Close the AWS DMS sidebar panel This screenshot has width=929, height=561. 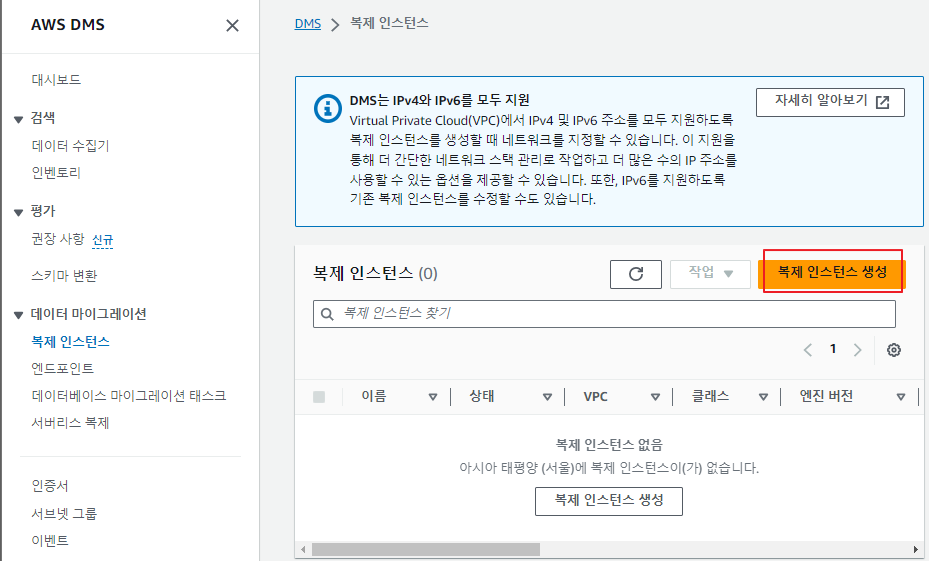[x=232, y=25]
